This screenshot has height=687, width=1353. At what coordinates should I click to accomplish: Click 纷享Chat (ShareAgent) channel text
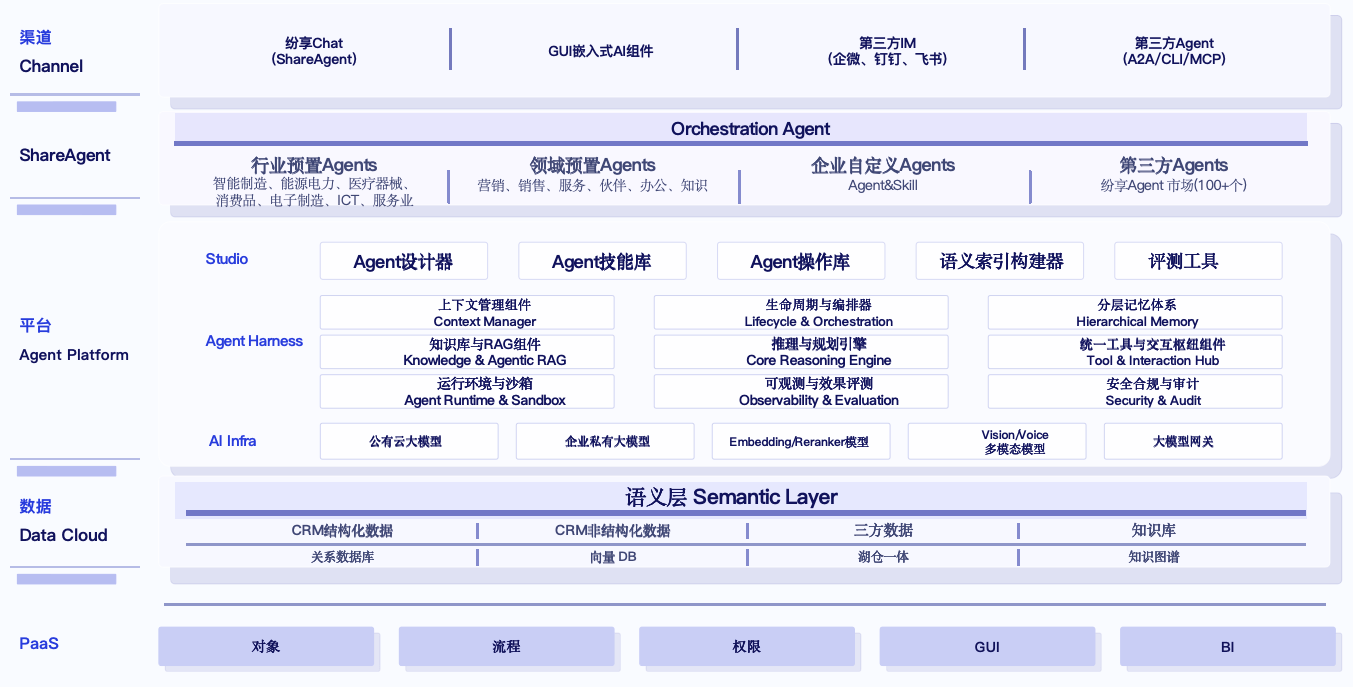point(314,51)
